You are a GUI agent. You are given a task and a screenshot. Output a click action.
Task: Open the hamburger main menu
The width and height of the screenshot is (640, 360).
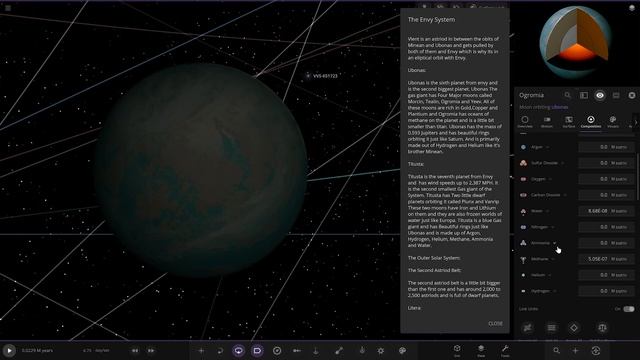[x=8, y=8]
